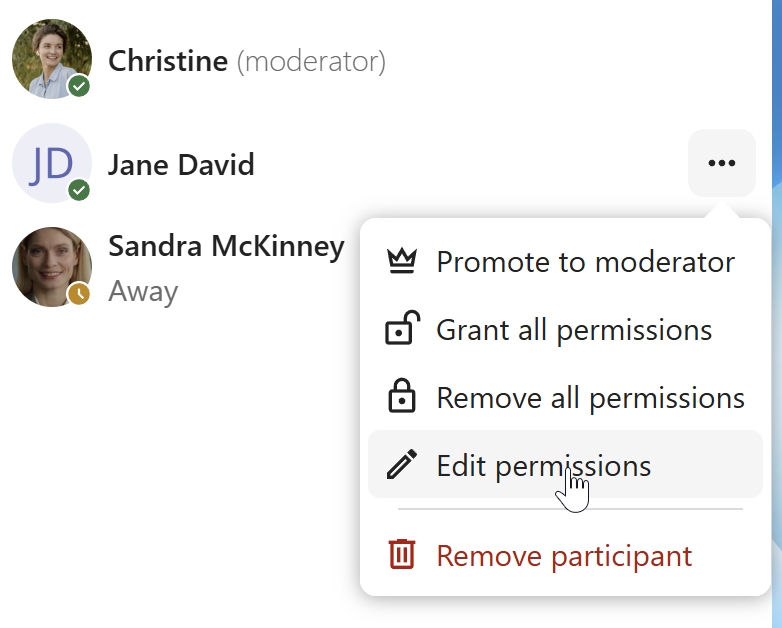Click the red trash bin icon
Screen dimensions: 782x628
(401, 555)
